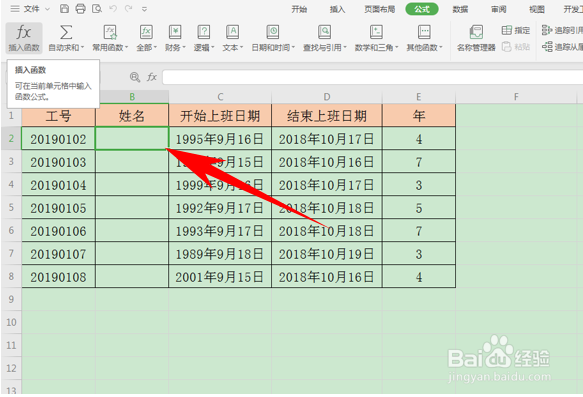Select row 2 header
The width and height of the screenshot is (583, 397).
[x=11, y=139]
